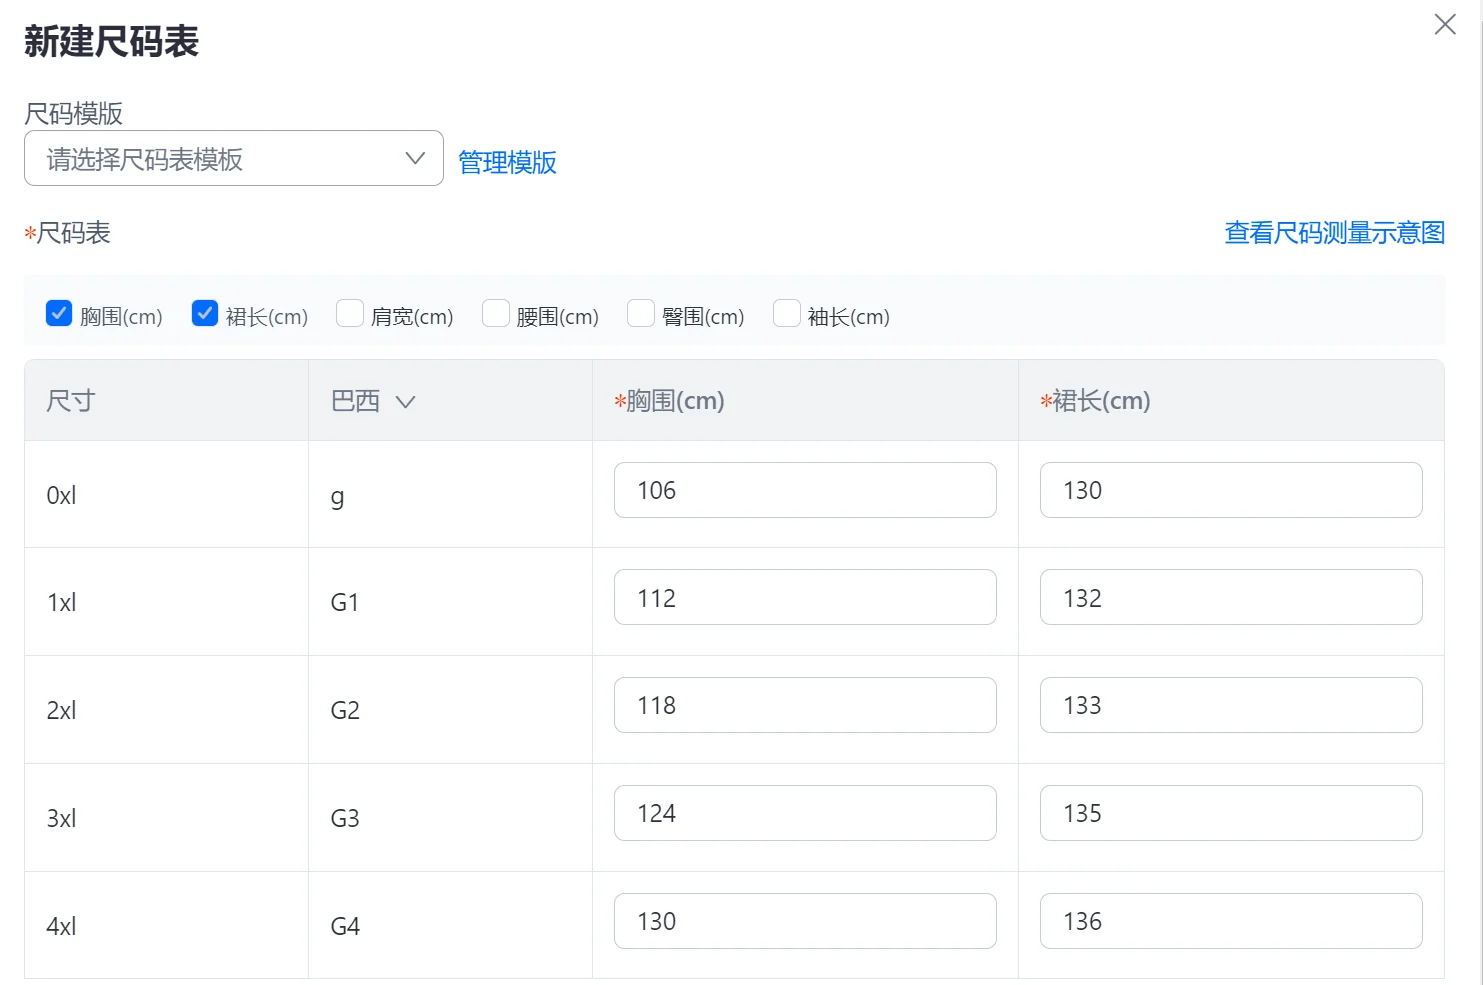Click the 裙长 input showing 130
Screen dimensions: 1483x985
[1231, 490]
